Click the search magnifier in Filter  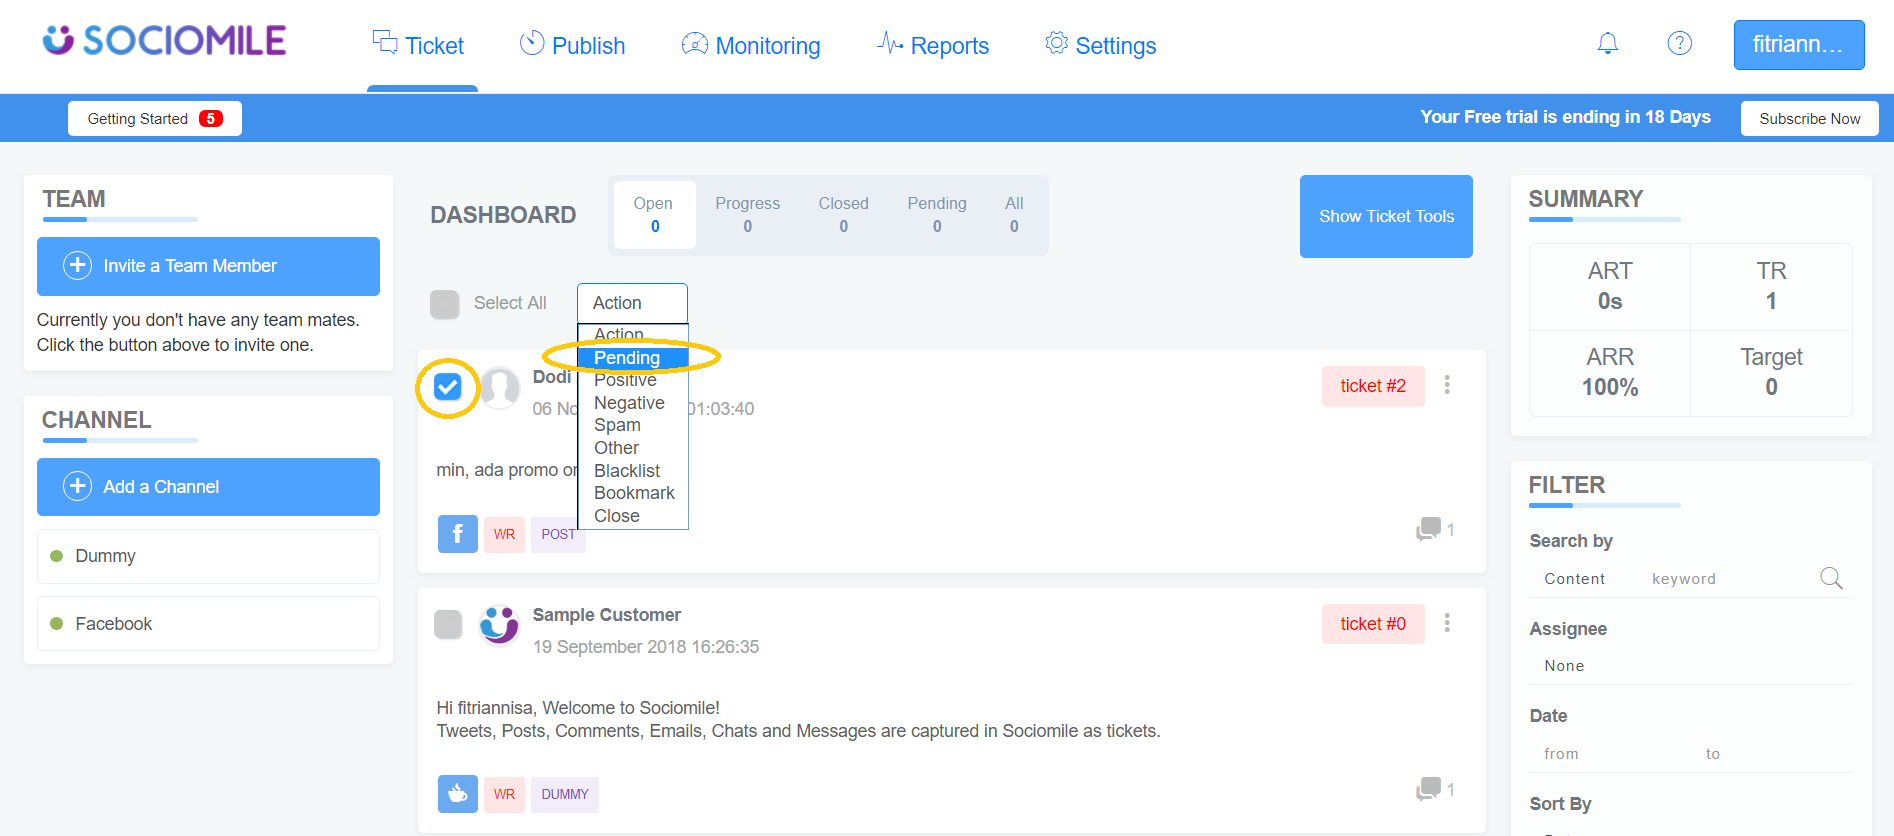pyautogui.click(x=1831, y=578)
